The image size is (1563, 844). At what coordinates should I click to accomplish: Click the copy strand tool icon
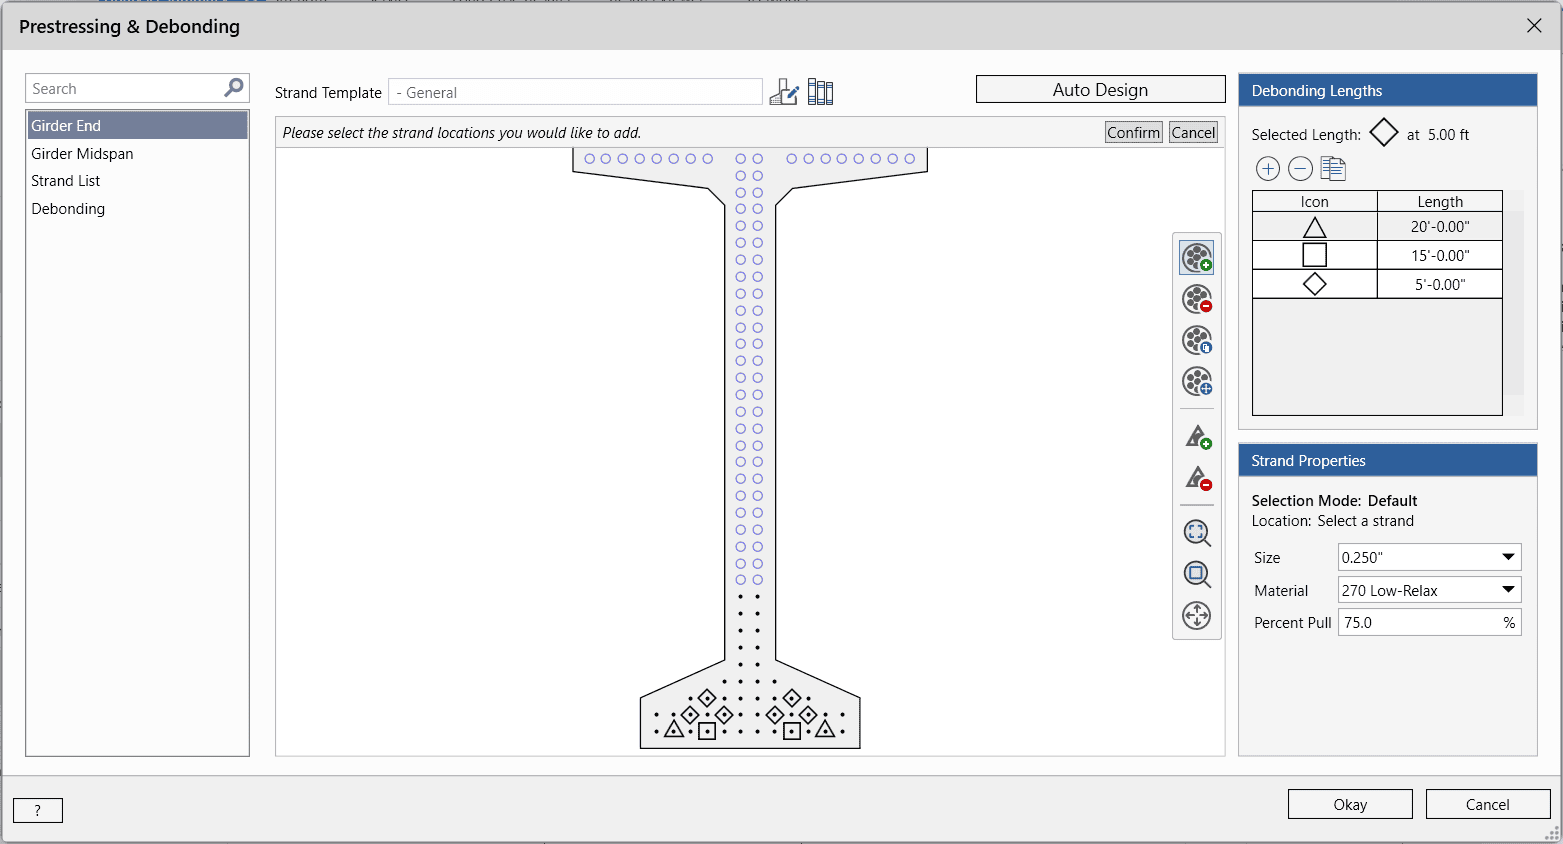[1197, 340]
